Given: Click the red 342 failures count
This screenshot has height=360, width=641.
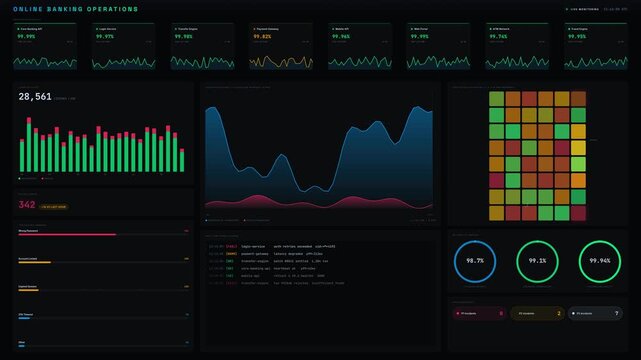Looking at the screenshot, I should [x=27, y=205].
